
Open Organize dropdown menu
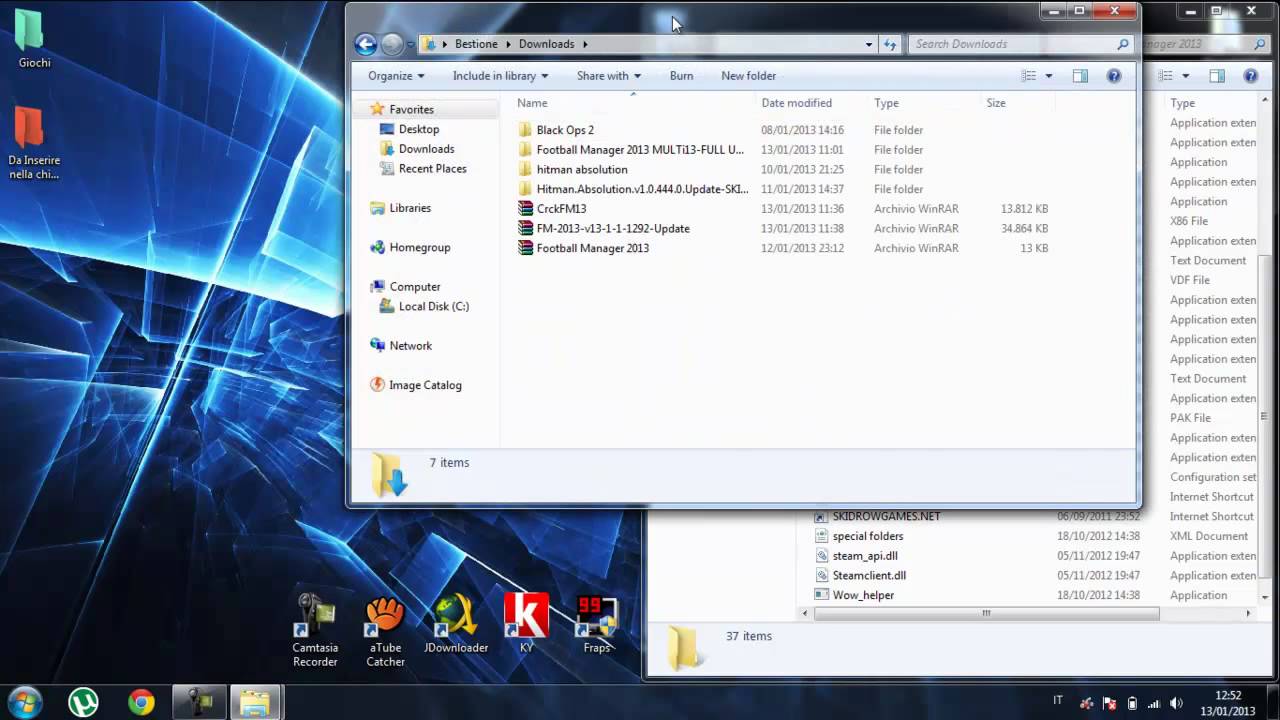coord(396,76)
